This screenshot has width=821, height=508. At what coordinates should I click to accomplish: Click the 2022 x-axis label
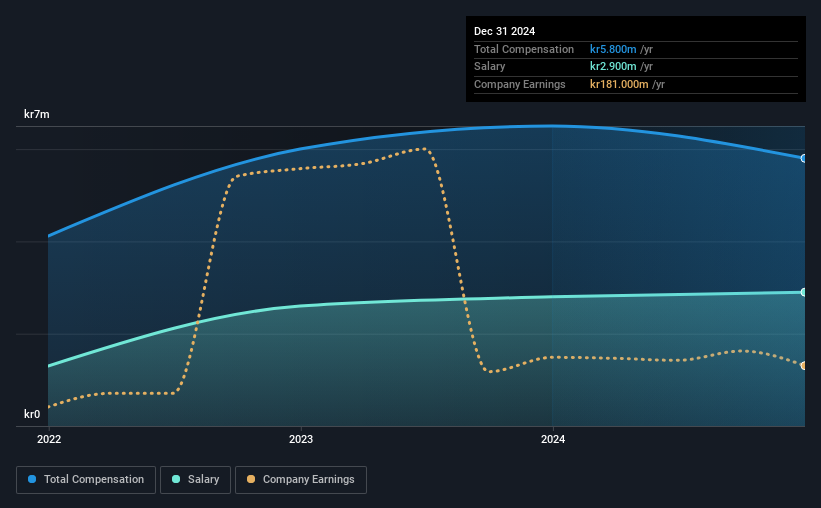pos(49,439)
